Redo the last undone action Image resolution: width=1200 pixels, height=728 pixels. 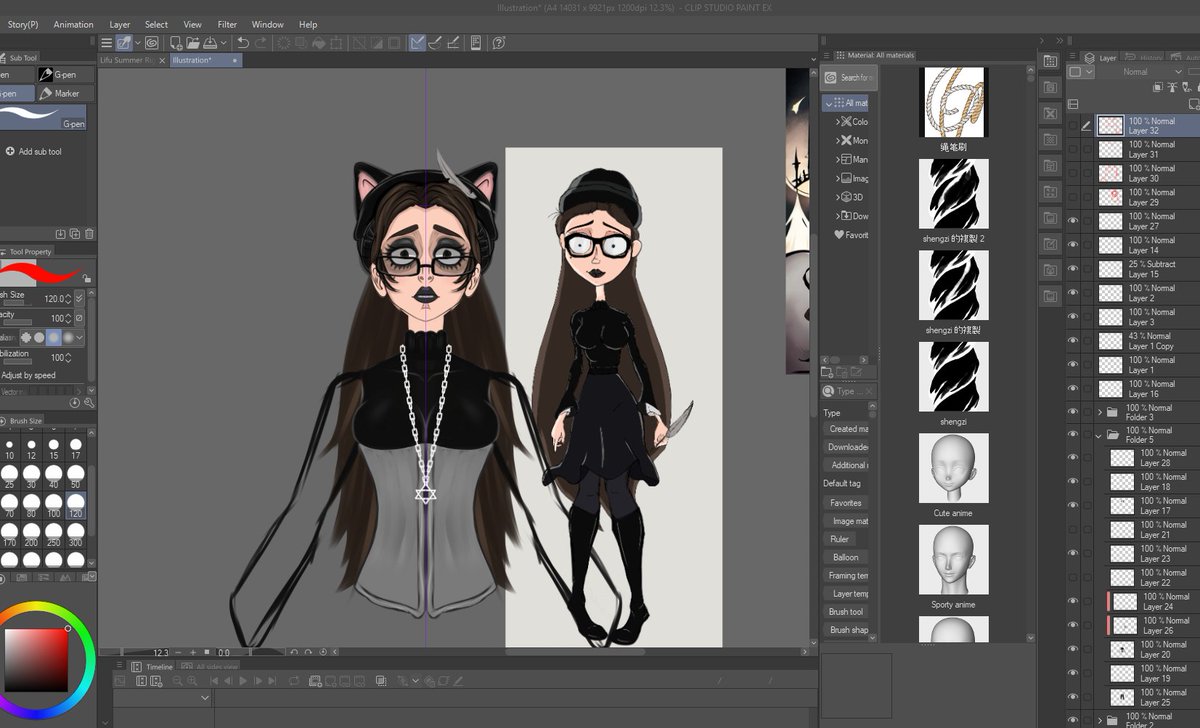click(260, 43)
